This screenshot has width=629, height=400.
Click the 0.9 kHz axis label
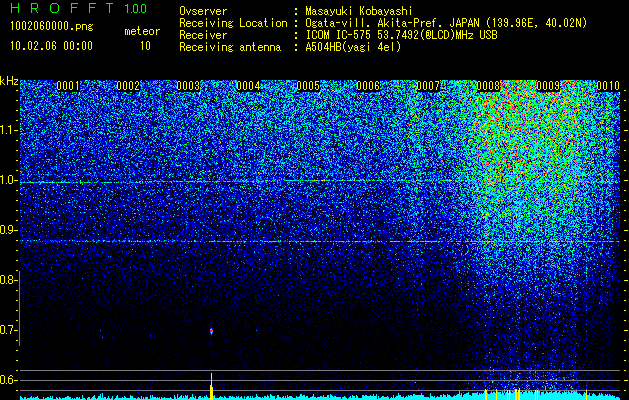click(x=7, y=230)
